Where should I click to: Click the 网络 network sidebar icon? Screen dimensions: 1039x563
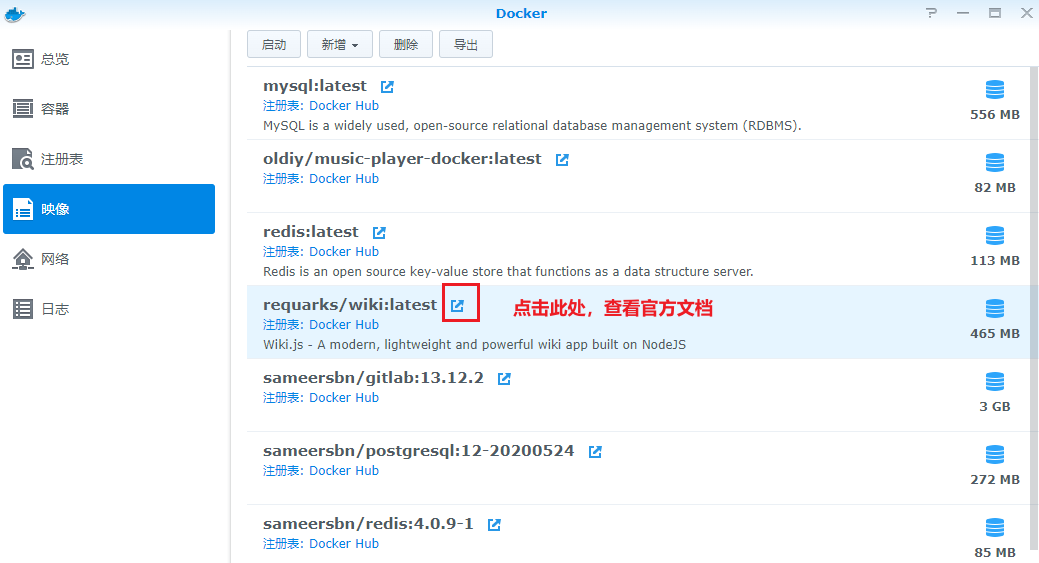[x=23, y=259]
